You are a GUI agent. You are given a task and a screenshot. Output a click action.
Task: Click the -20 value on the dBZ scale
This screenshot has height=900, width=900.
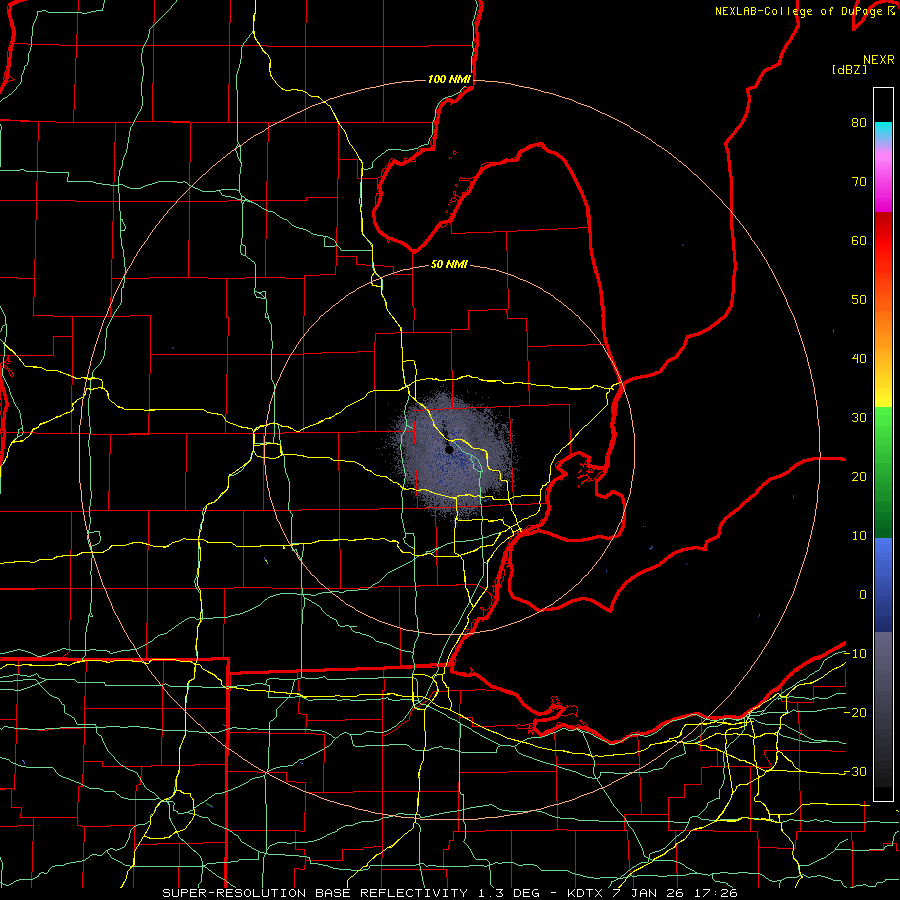click(855, 713)
